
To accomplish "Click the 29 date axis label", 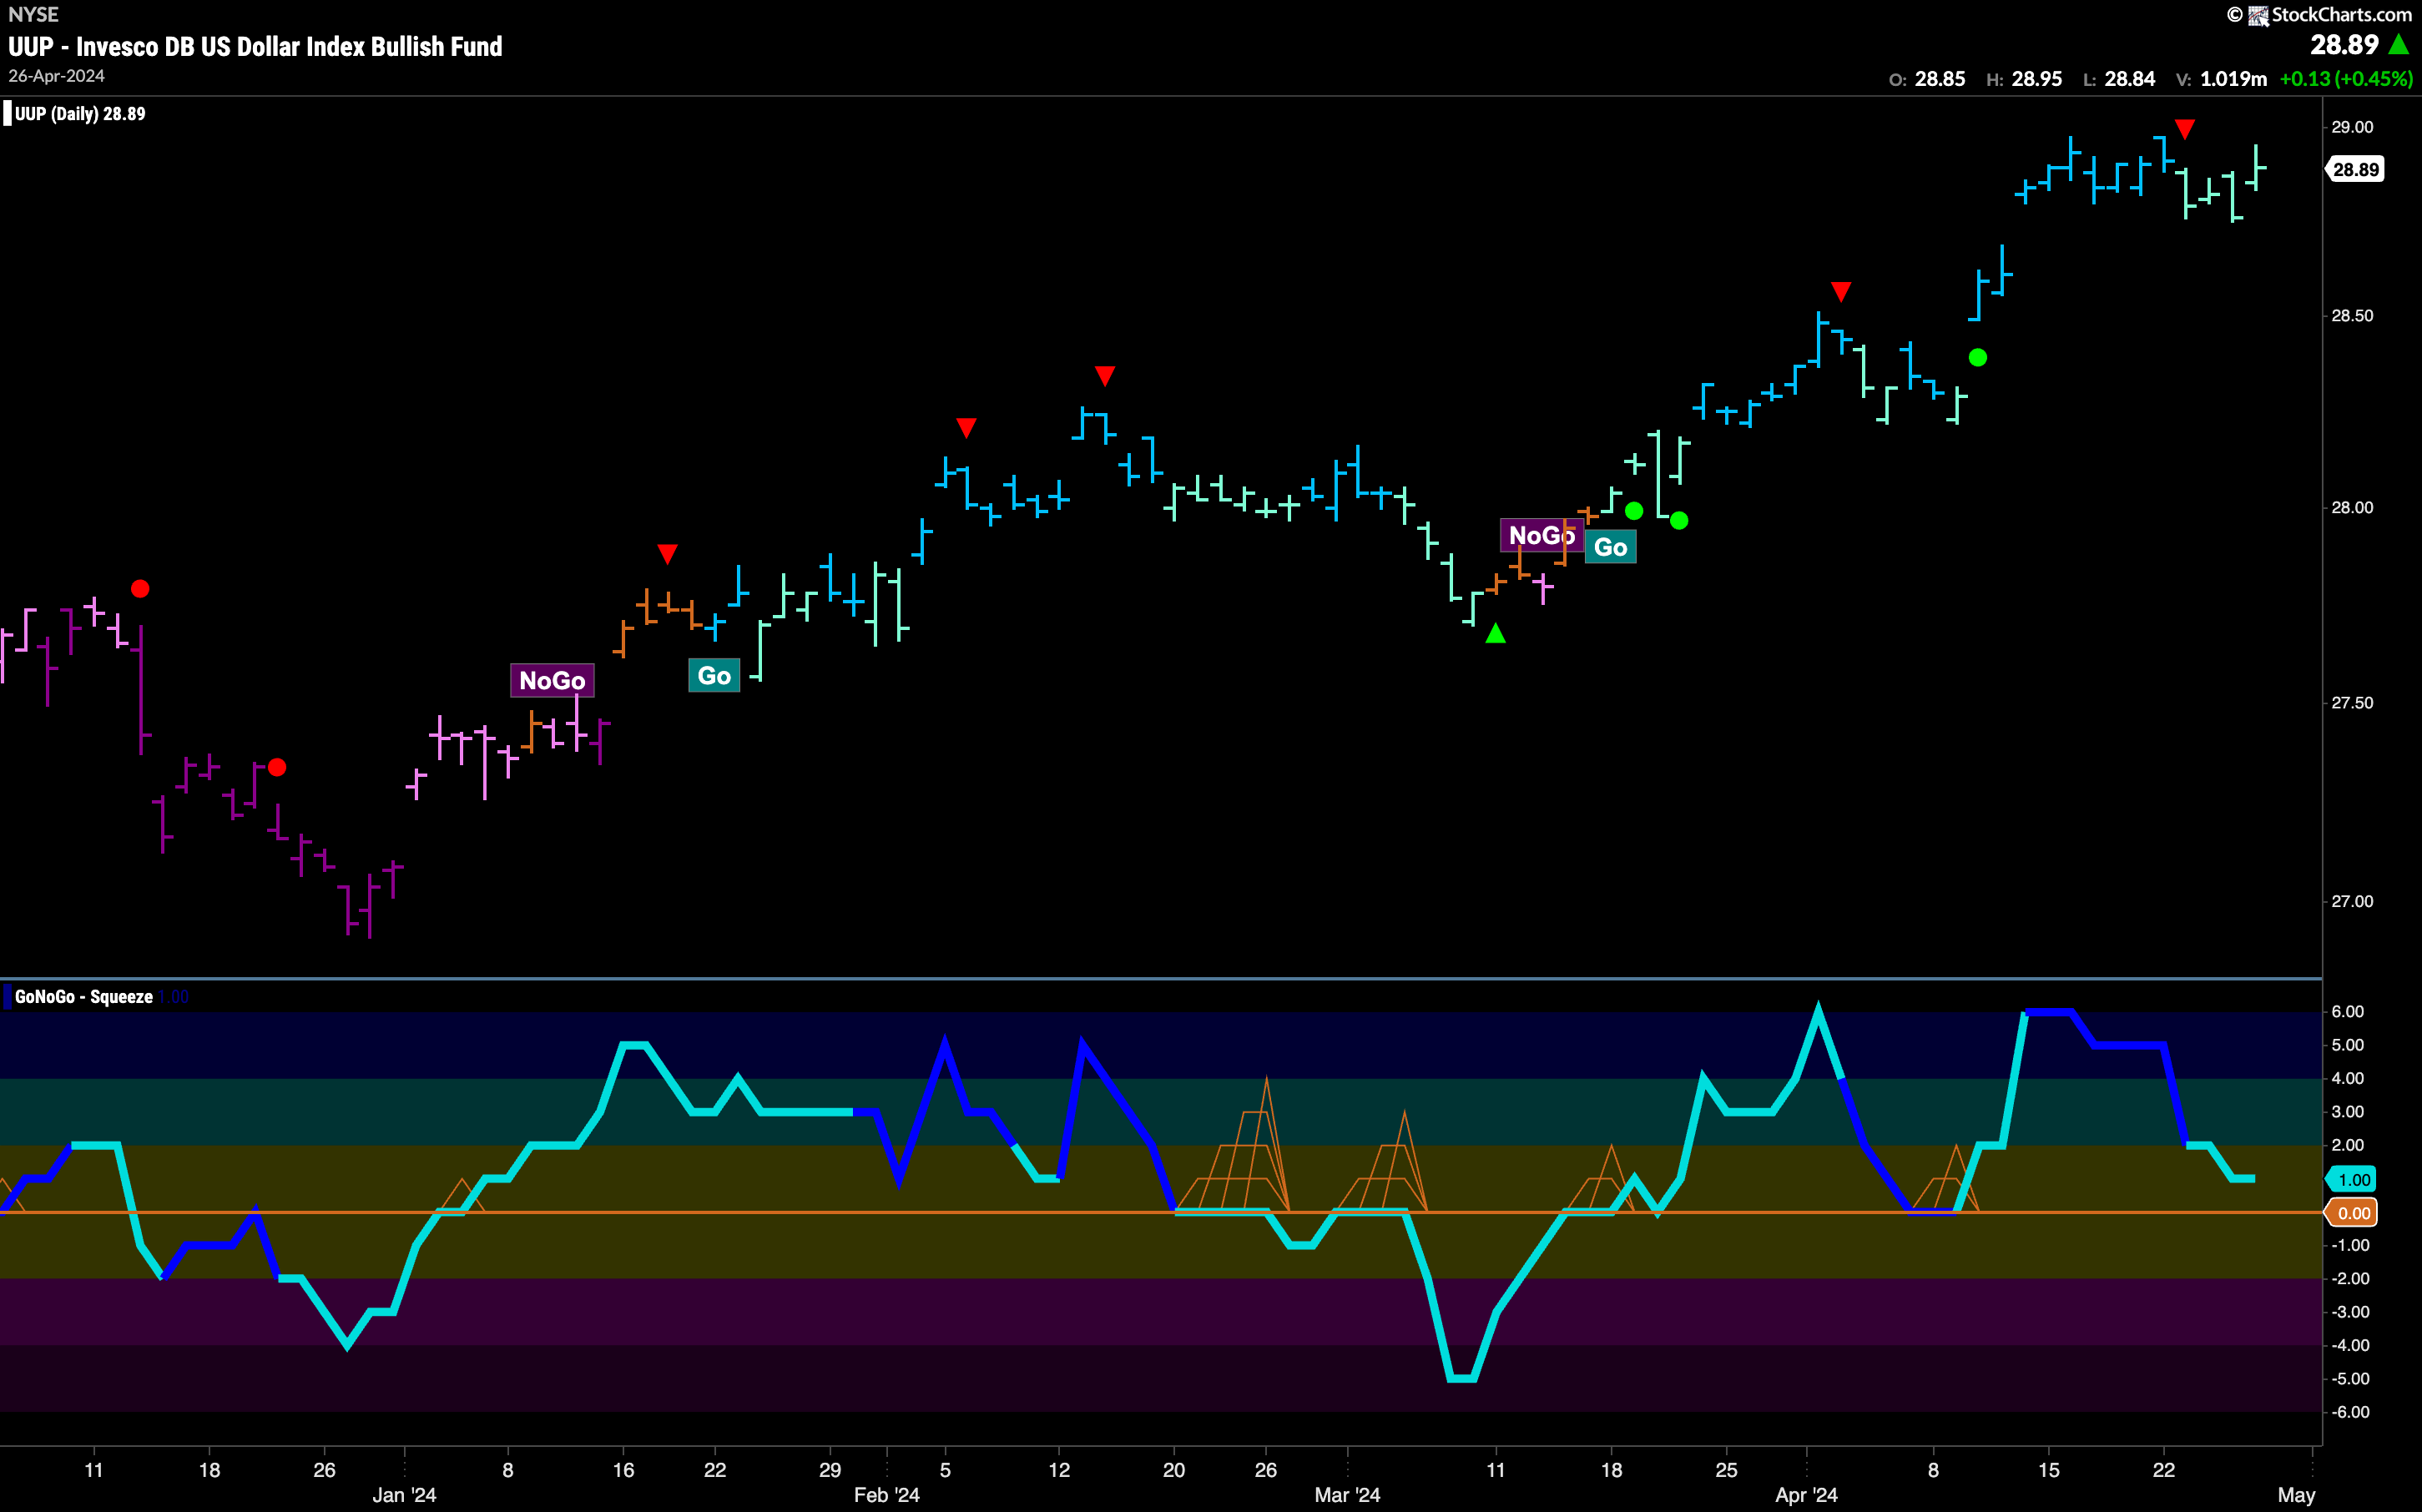I will tap(830, 1470).
